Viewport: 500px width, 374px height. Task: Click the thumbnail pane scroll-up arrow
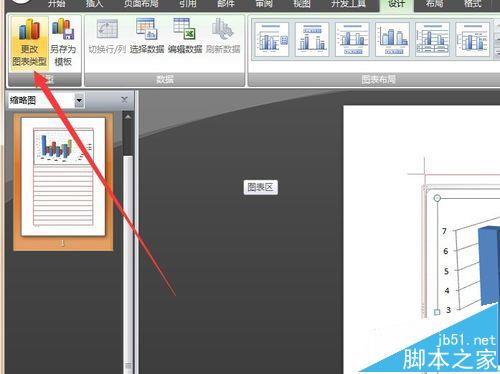click(128, 117)
